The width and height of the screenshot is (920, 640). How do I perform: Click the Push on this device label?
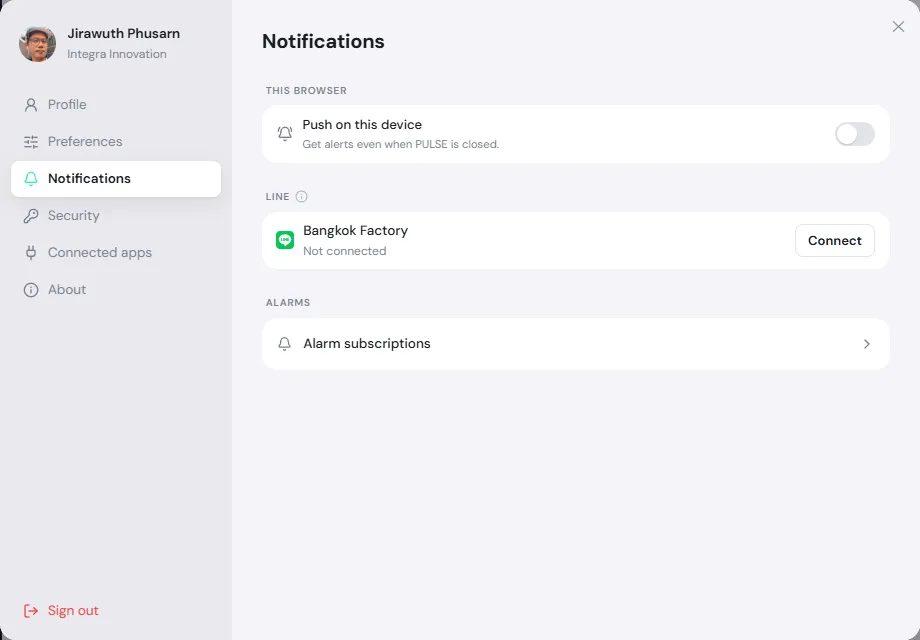pos(362,125)
